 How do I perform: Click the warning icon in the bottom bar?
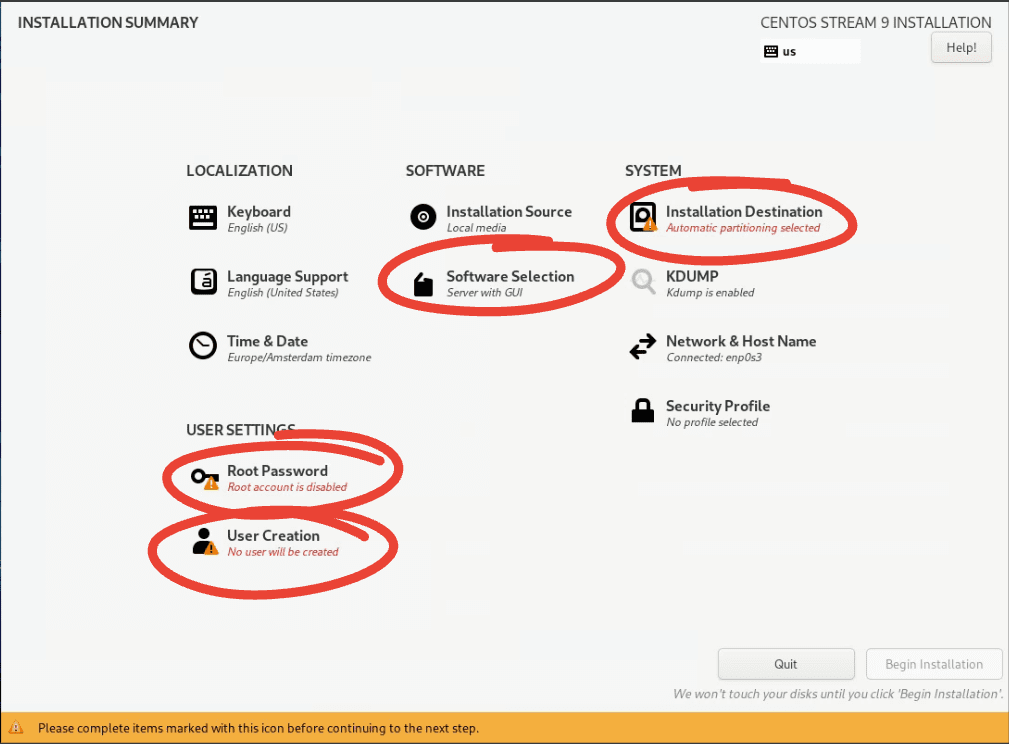point(15,728)
